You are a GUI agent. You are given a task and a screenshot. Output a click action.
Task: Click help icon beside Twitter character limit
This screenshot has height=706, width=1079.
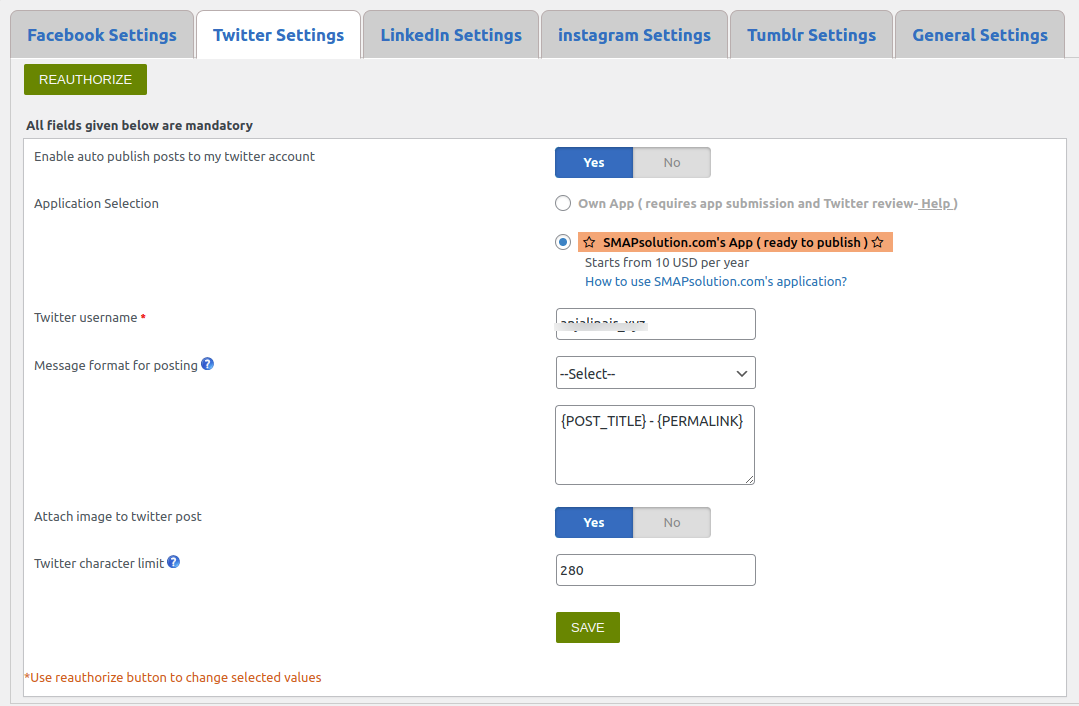click(173, 562)
